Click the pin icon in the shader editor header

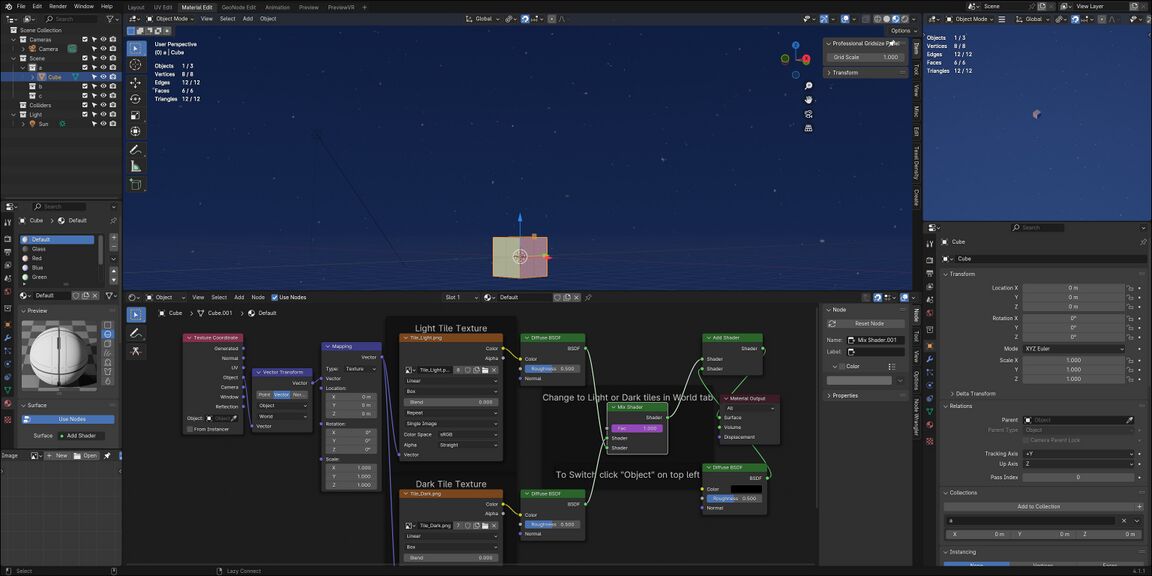[589, 297]
